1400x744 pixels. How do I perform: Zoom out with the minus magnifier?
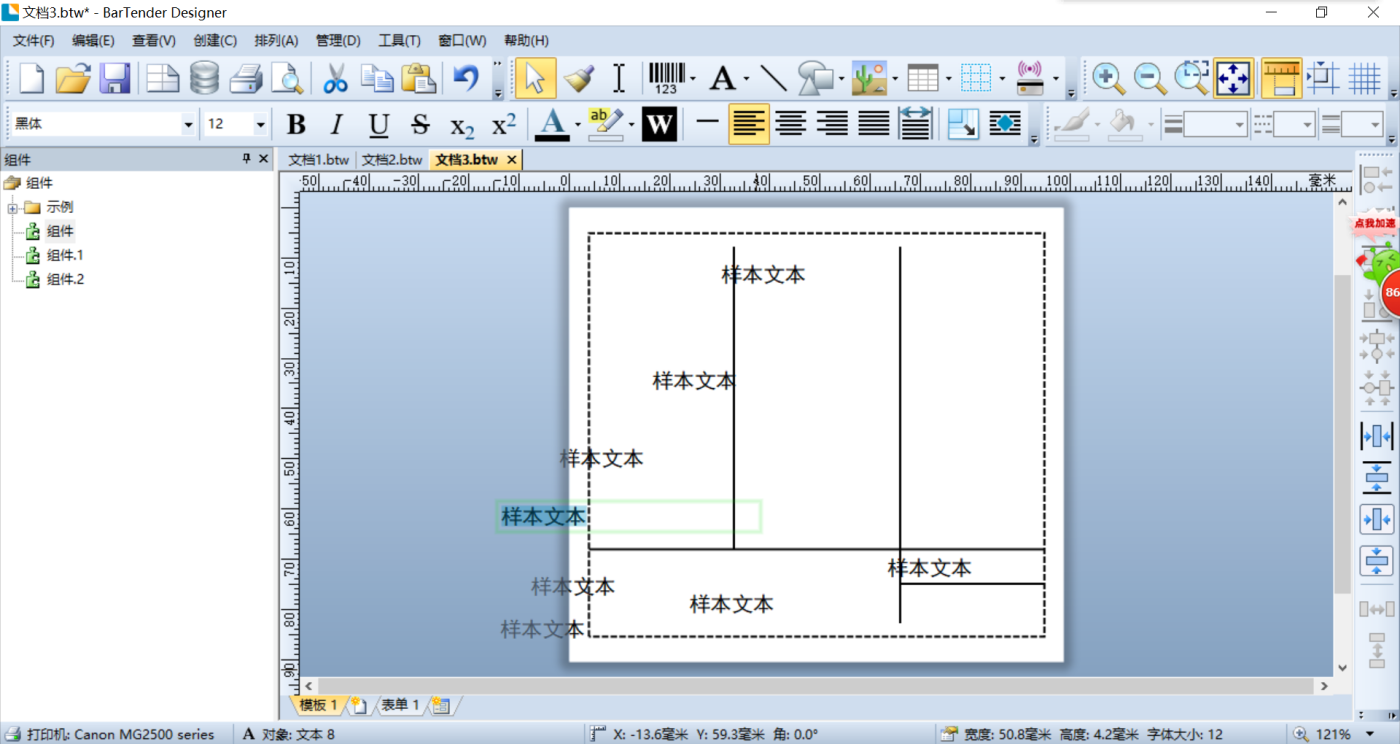pyautogui.click(x=1149, y=78)
